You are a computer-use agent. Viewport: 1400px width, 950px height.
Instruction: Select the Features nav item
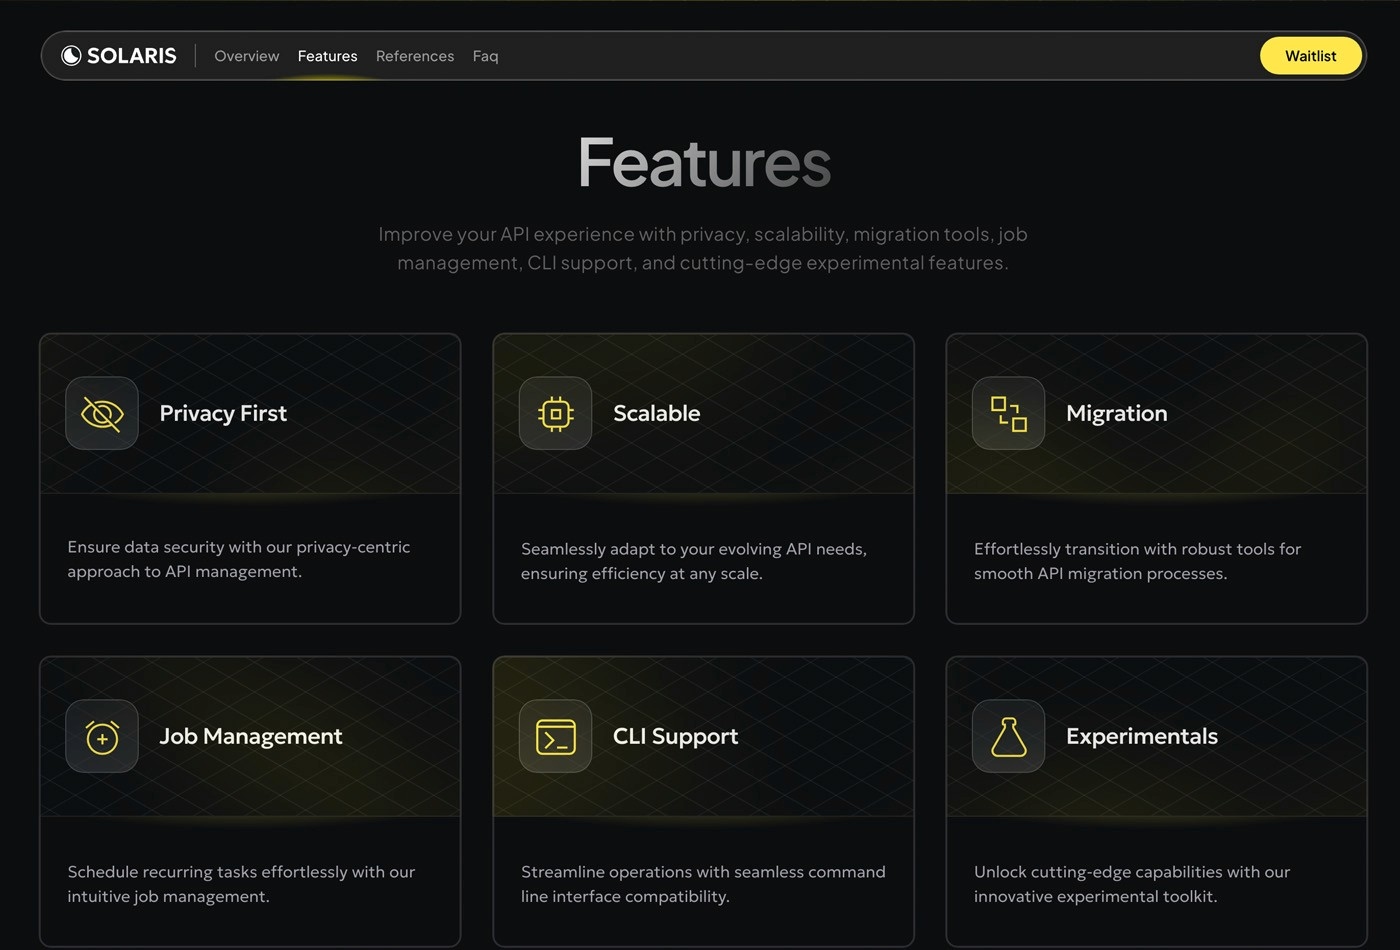[327, 56]
